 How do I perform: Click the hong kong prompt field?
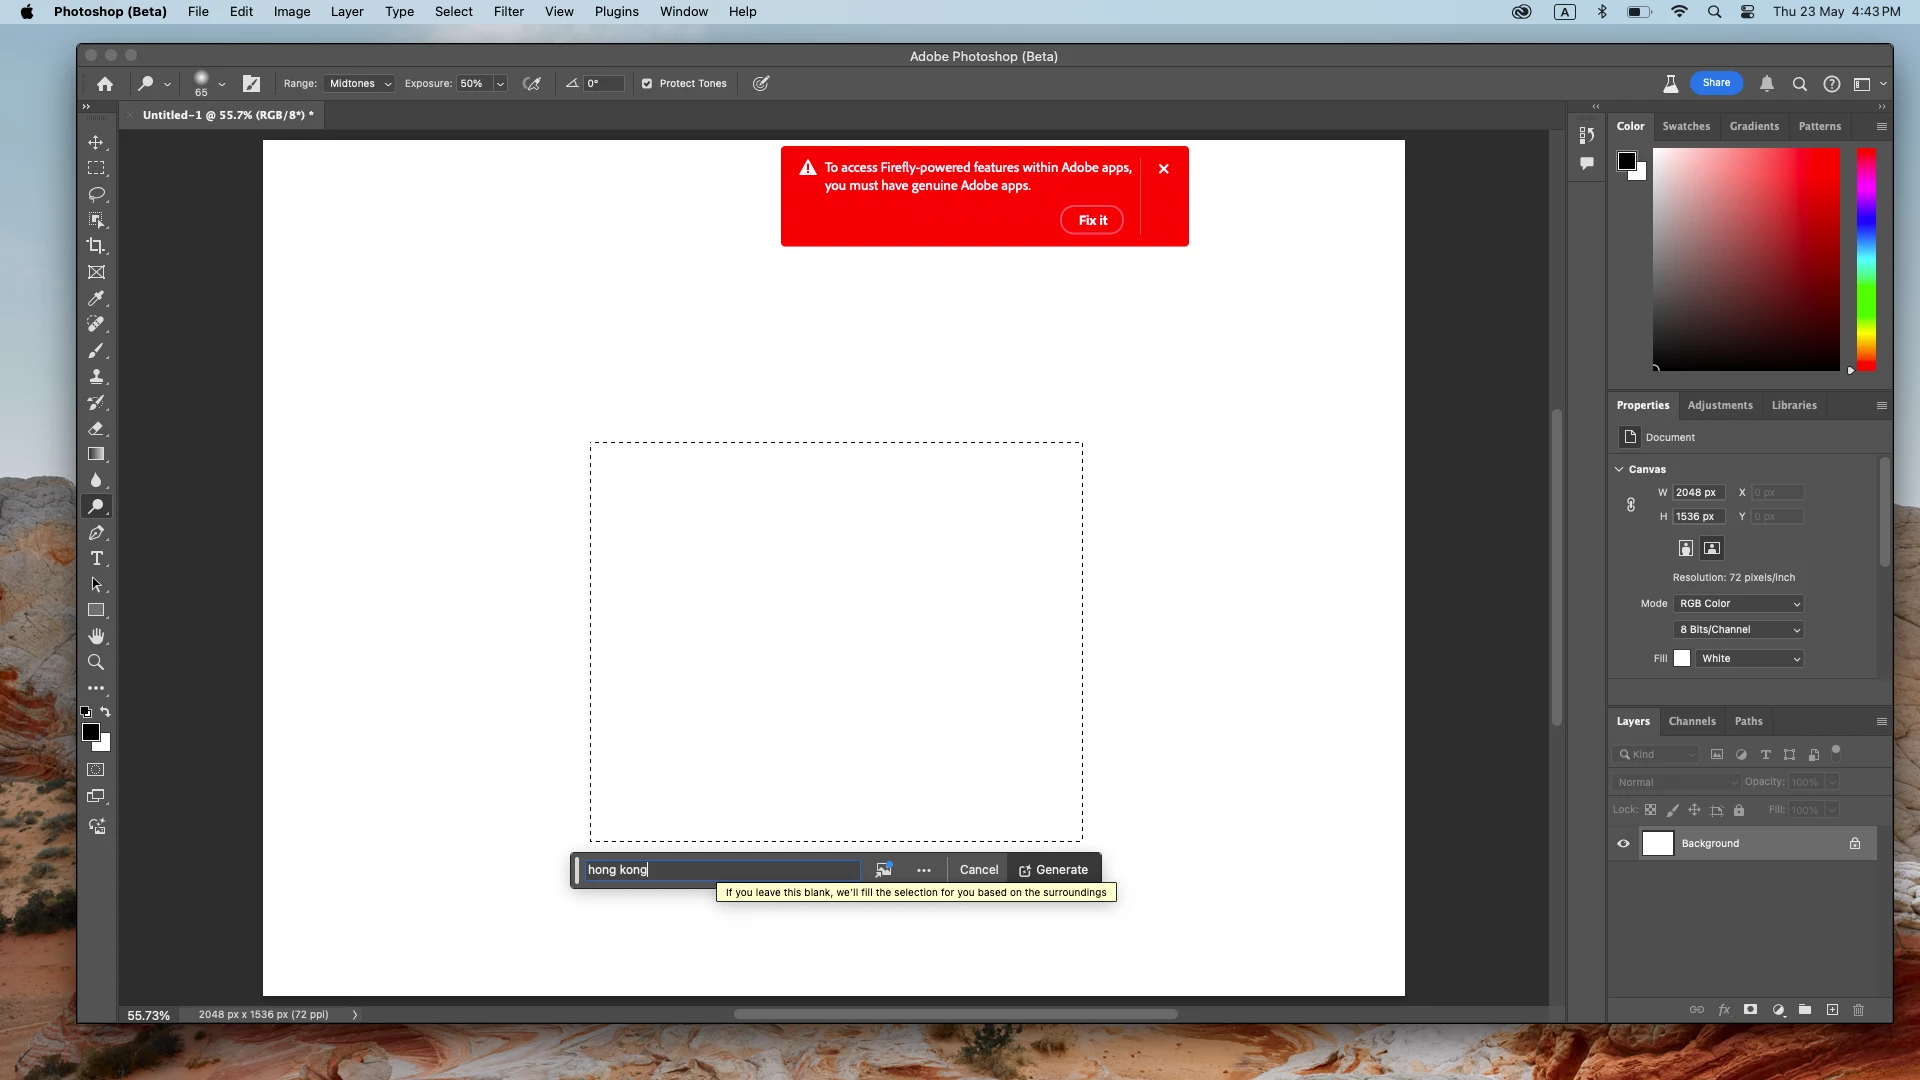coord(722,870)
